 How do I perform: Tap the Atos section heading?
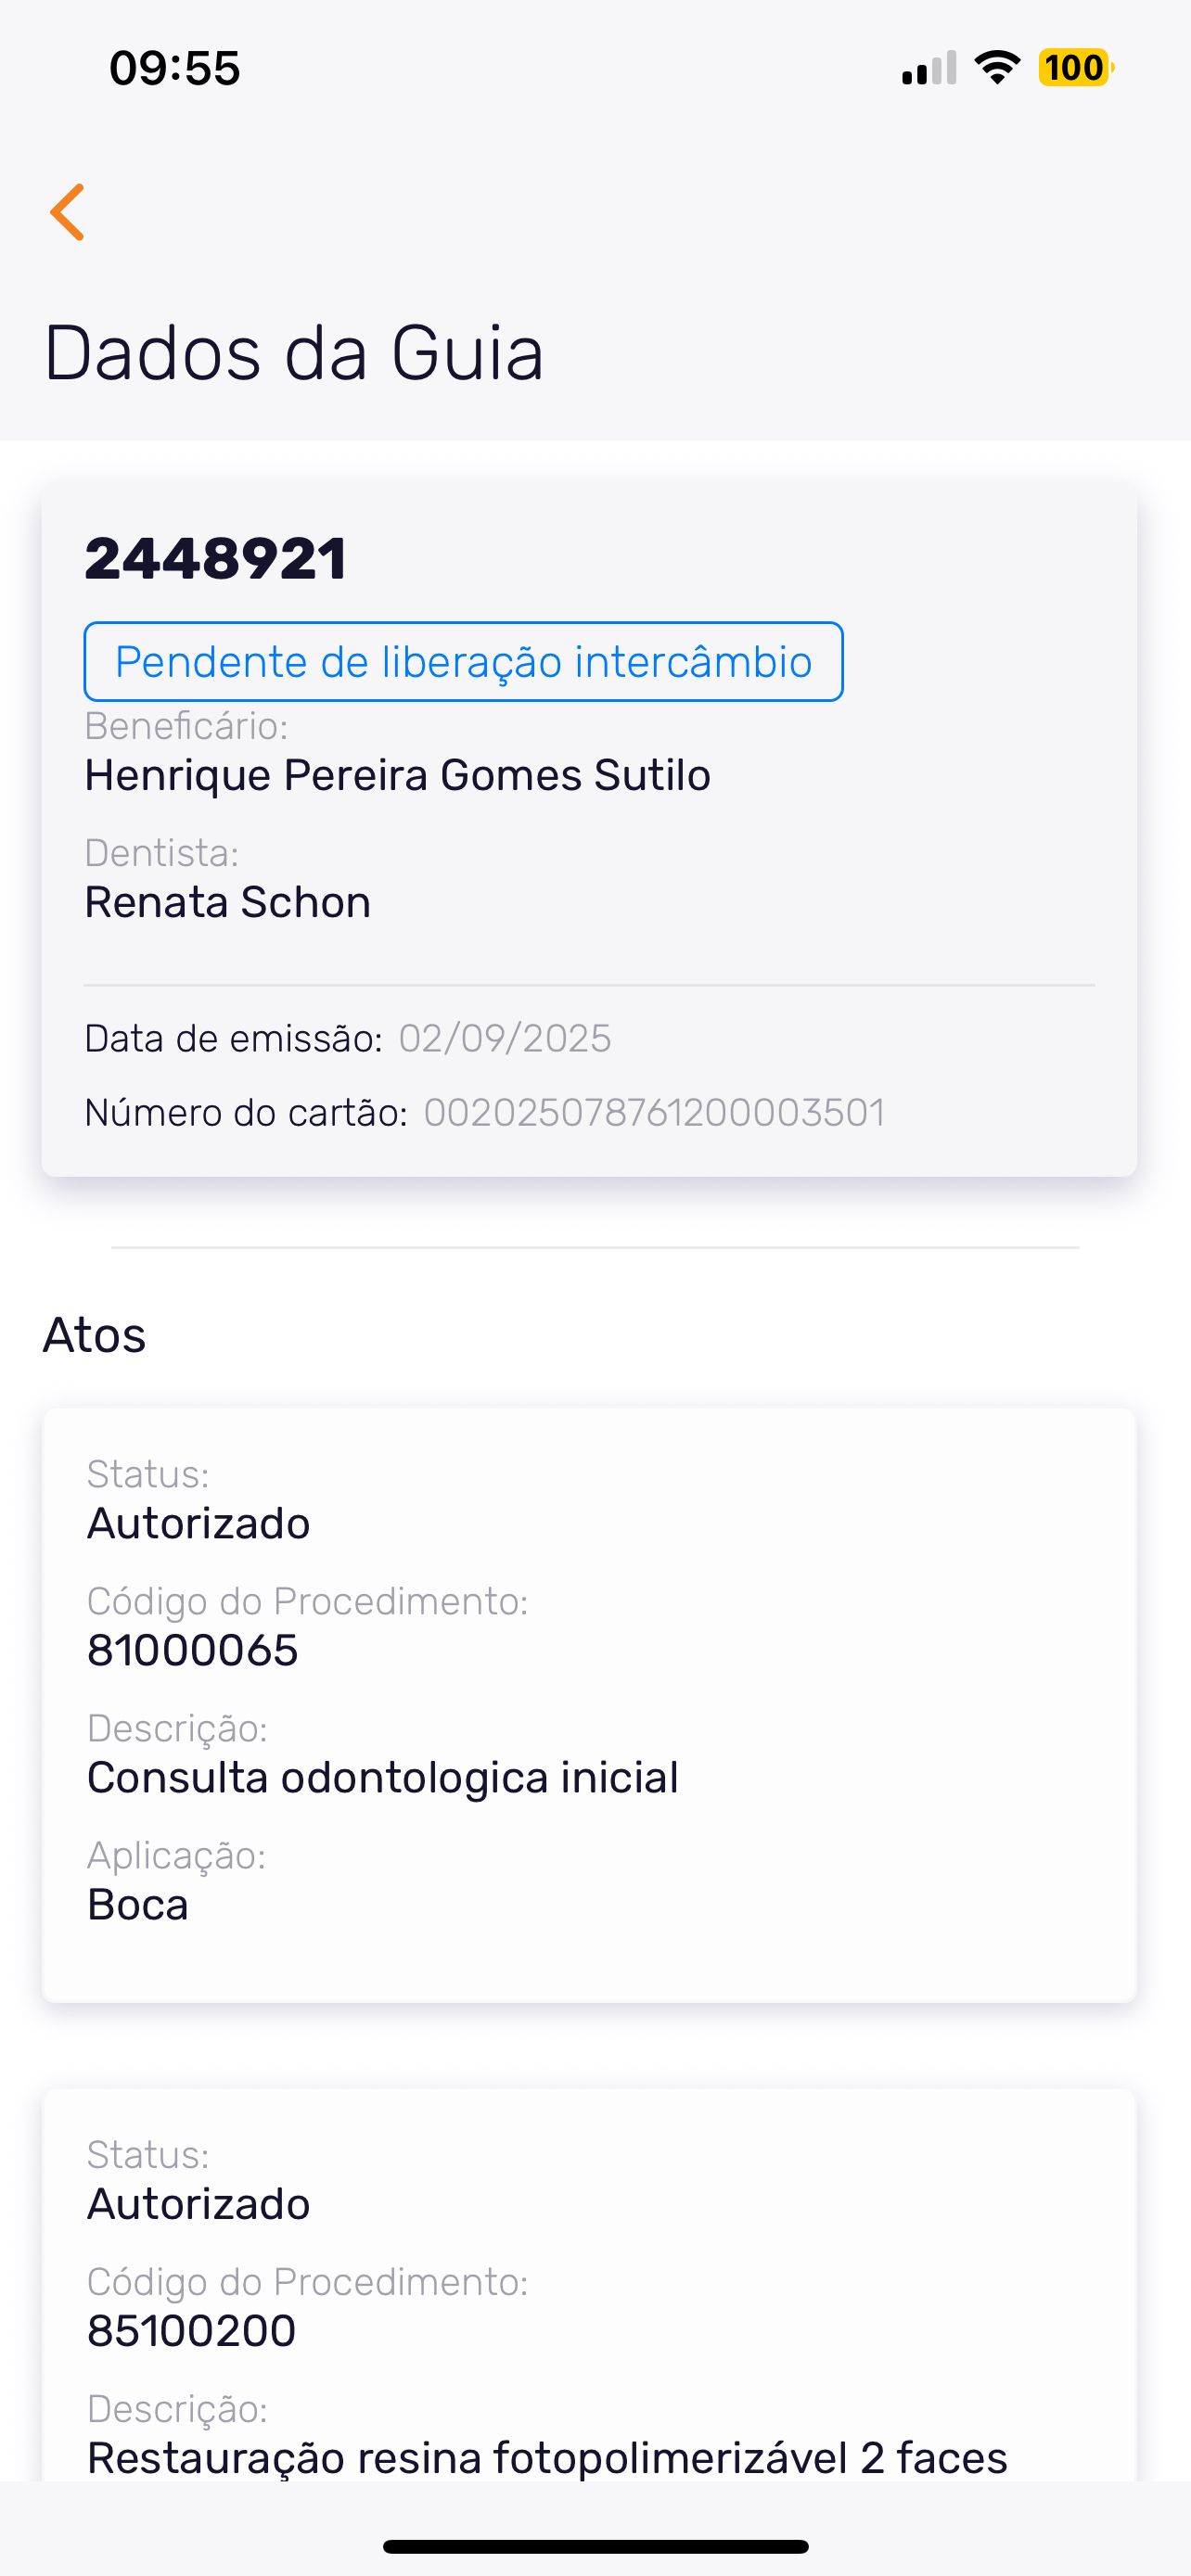point(95,1335)
